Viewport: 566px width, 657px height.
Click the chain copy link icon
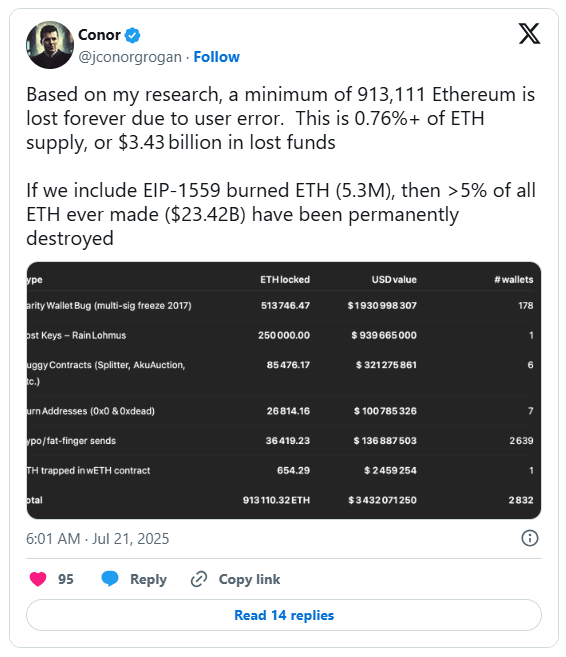[199, 579]
